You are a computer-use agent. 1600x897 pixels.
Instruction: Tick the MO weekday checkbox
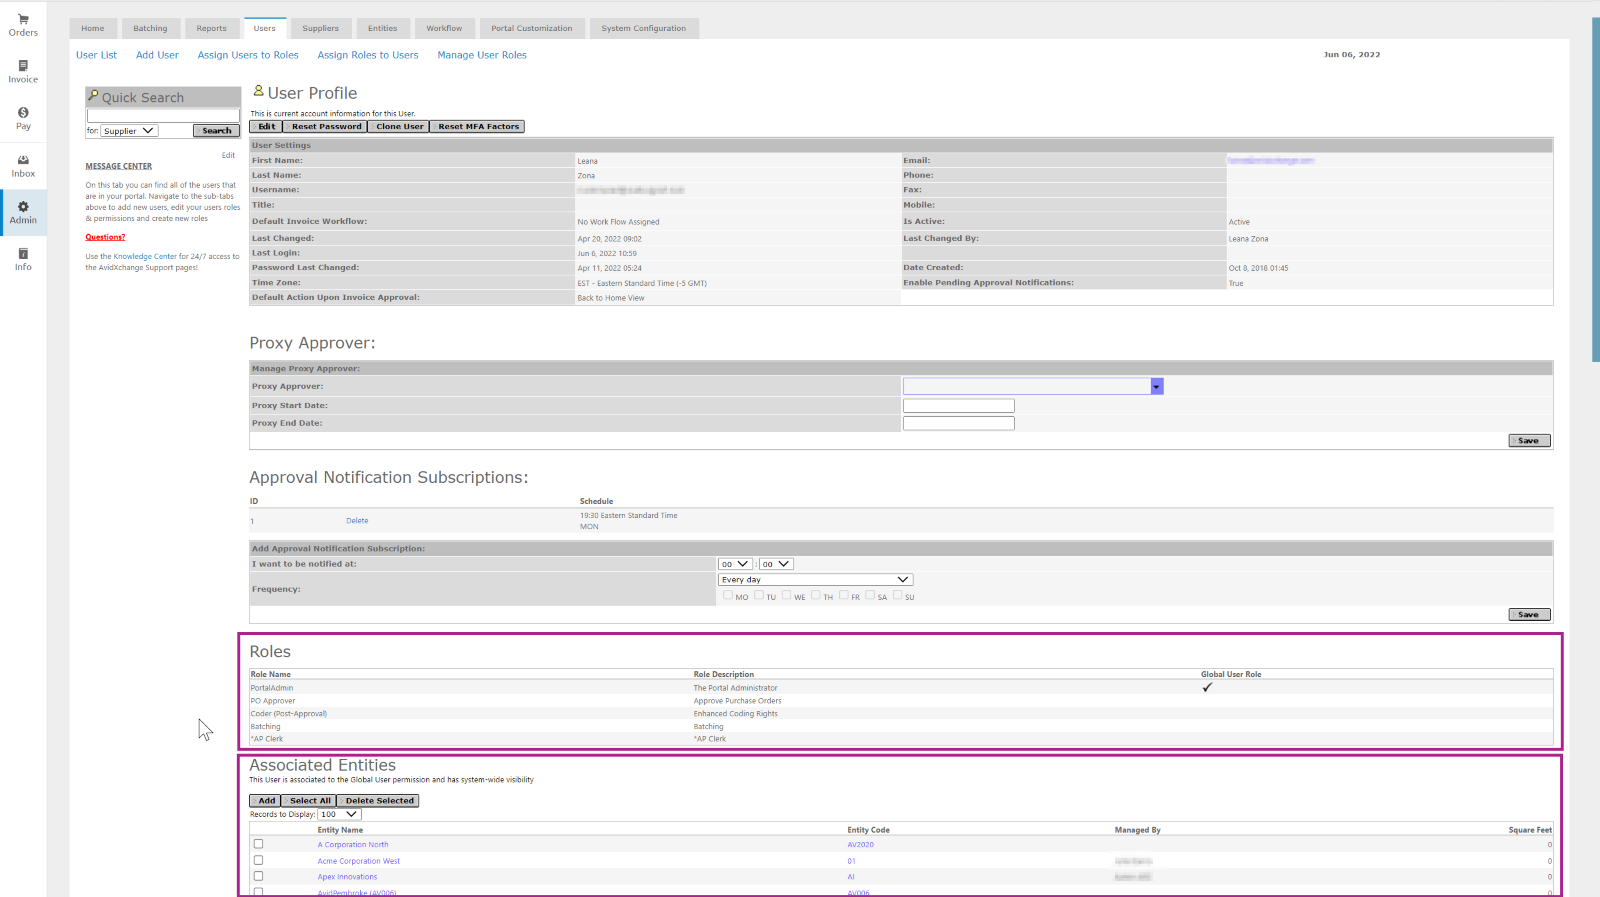pos(728,595)
